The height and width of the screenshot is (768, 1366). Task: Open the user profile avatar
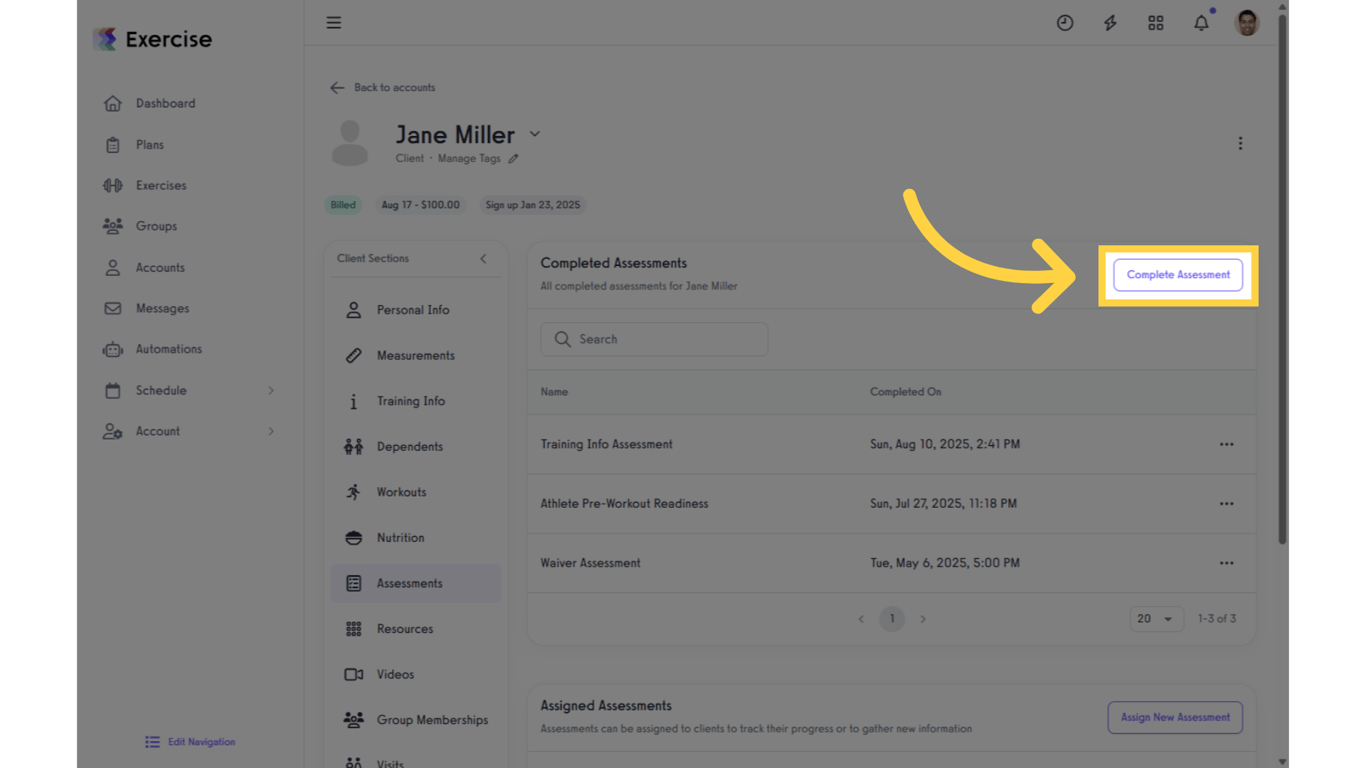pyautogui.click(x=1247, y=23)
